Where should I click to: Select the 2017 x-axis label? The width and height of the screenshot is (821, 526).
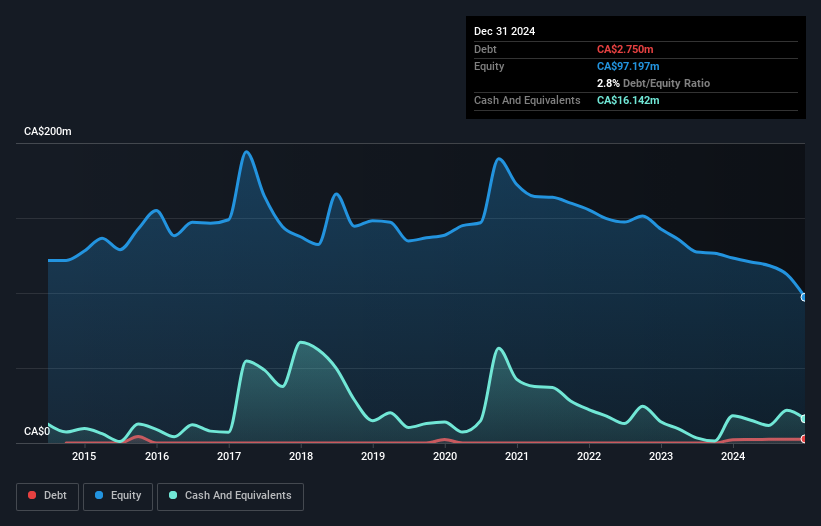pos(229,456)
